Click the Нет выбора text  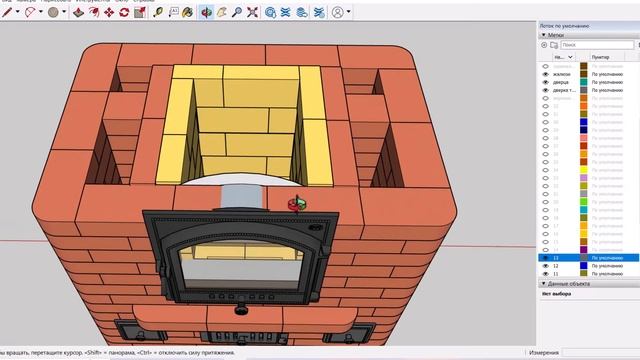point(556,294)
